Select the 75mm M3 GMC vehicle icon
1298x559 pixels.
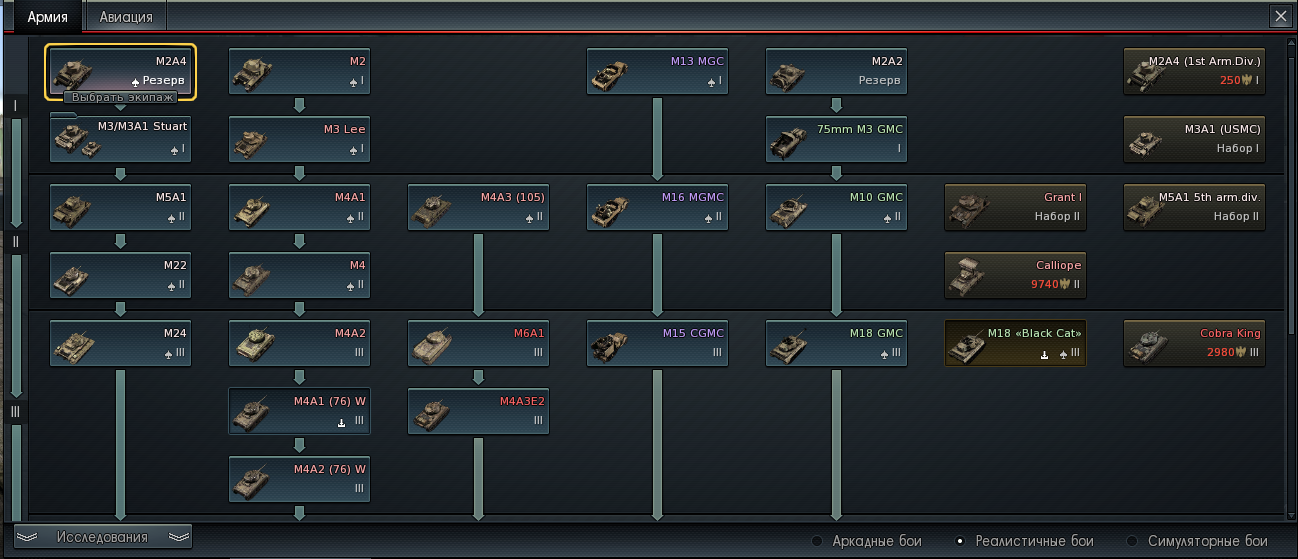tap(836, 139)
